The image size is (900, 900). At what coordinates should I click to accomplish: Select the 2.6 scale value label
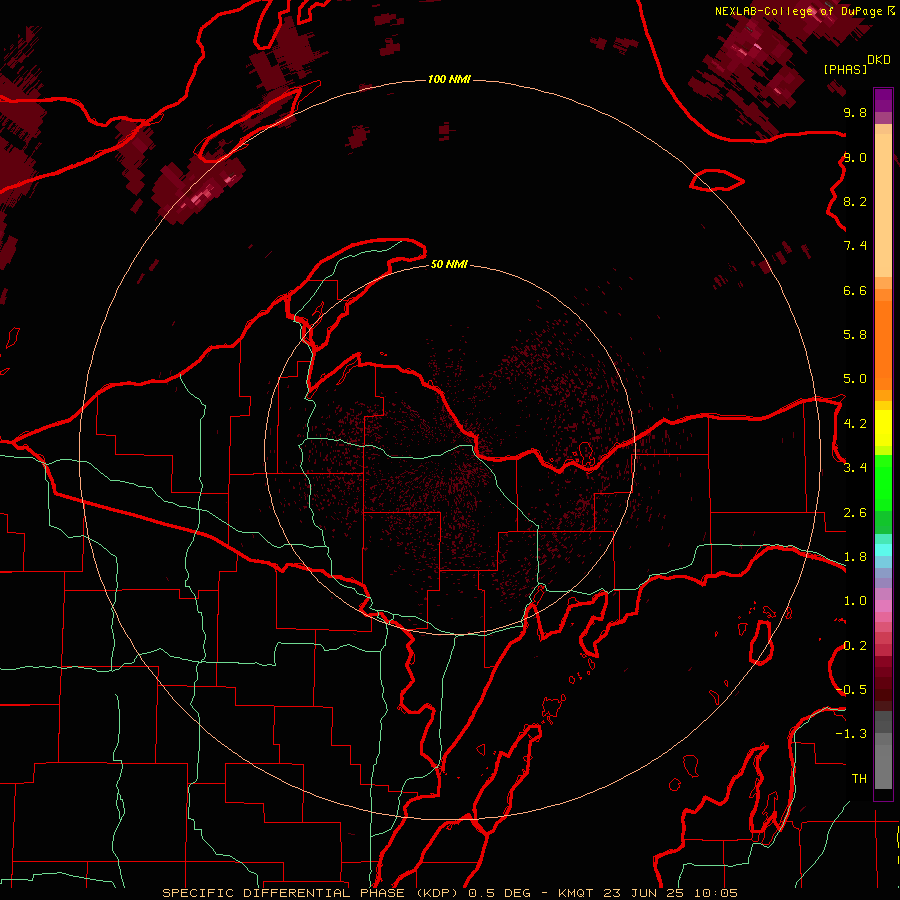click(x=855, y=513)
